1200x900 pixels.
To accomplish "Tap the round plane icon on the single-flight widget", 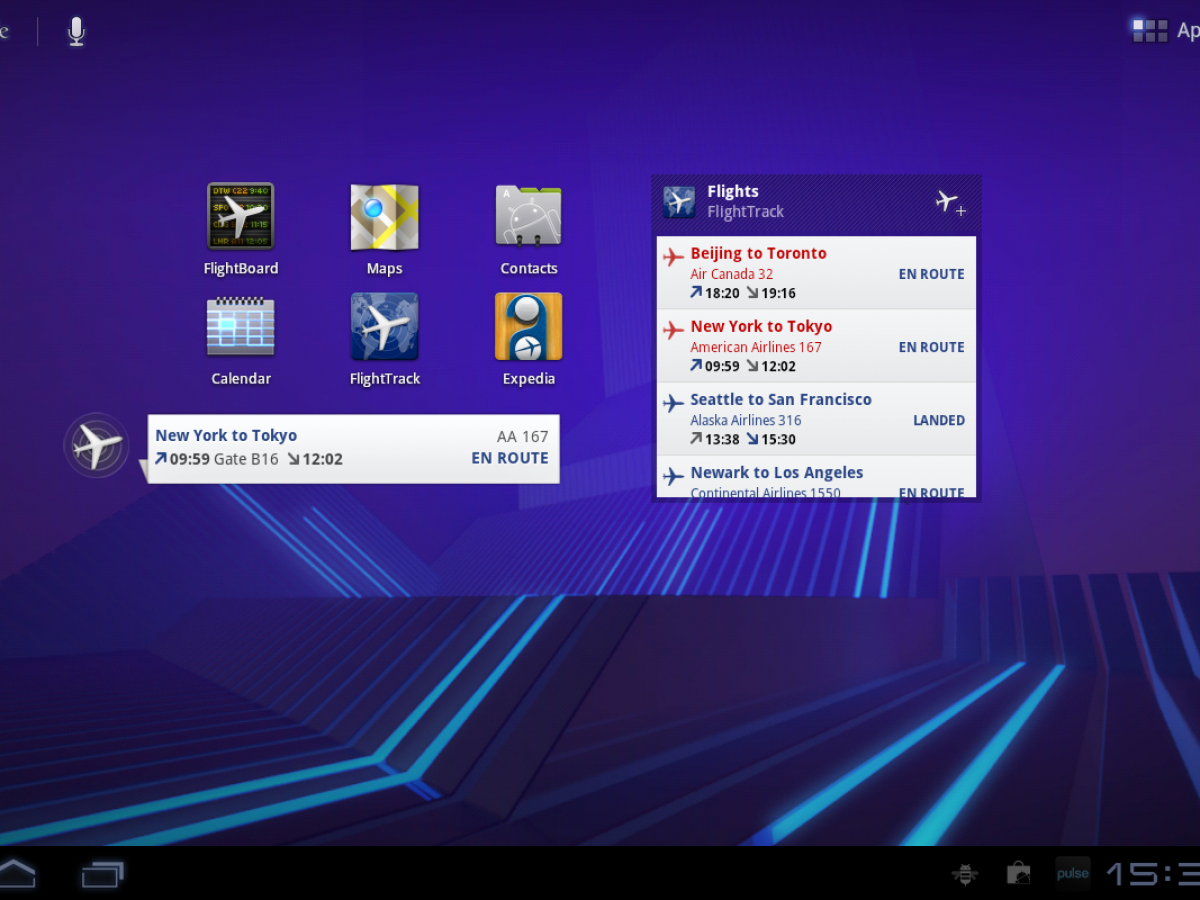I will (x=96, y=446).
